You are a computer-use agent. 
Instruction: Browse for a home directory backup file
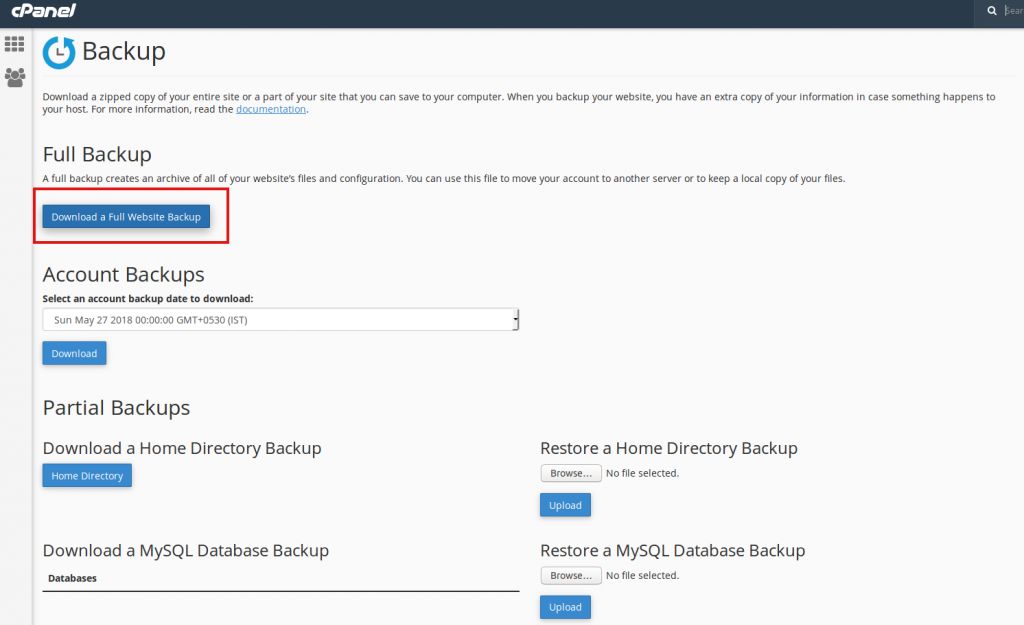[570, 472]
